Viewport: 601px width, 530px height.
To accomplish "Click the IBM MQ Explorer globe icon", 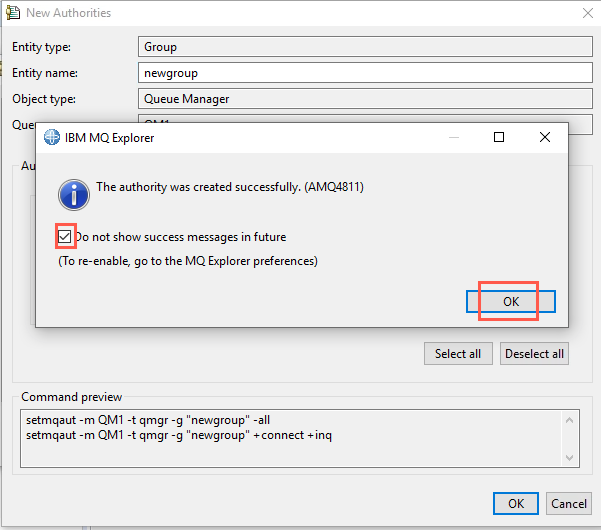I will coord(52,137).
